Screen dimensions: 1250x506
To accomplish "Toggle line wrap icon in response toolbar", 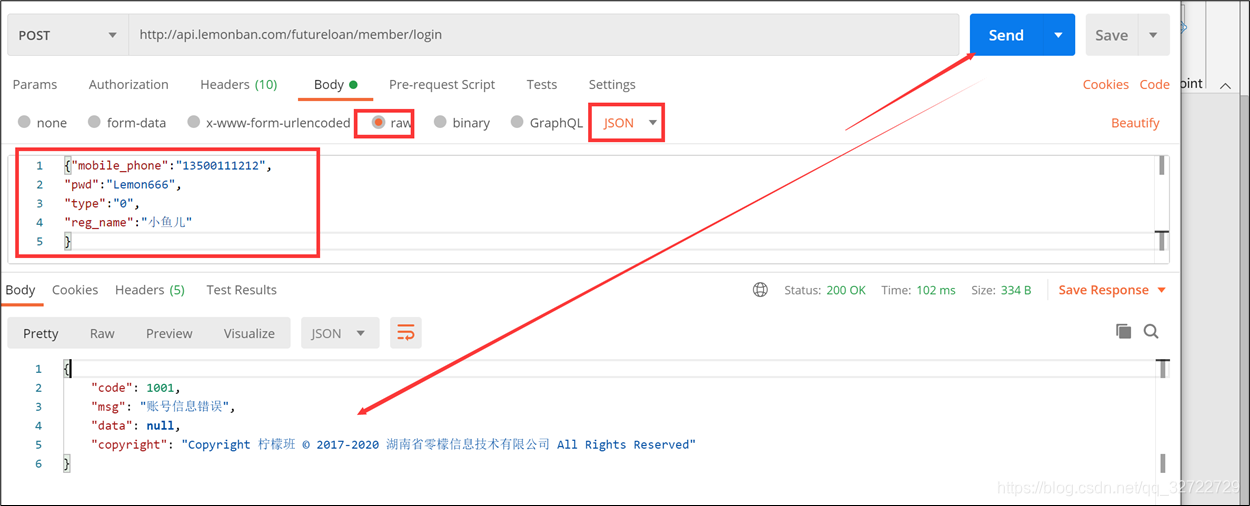I will (x=405, y=333).
